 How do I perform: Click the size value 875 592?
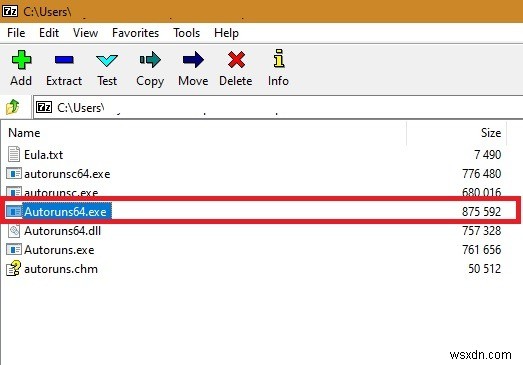click(x=482, y=212)
